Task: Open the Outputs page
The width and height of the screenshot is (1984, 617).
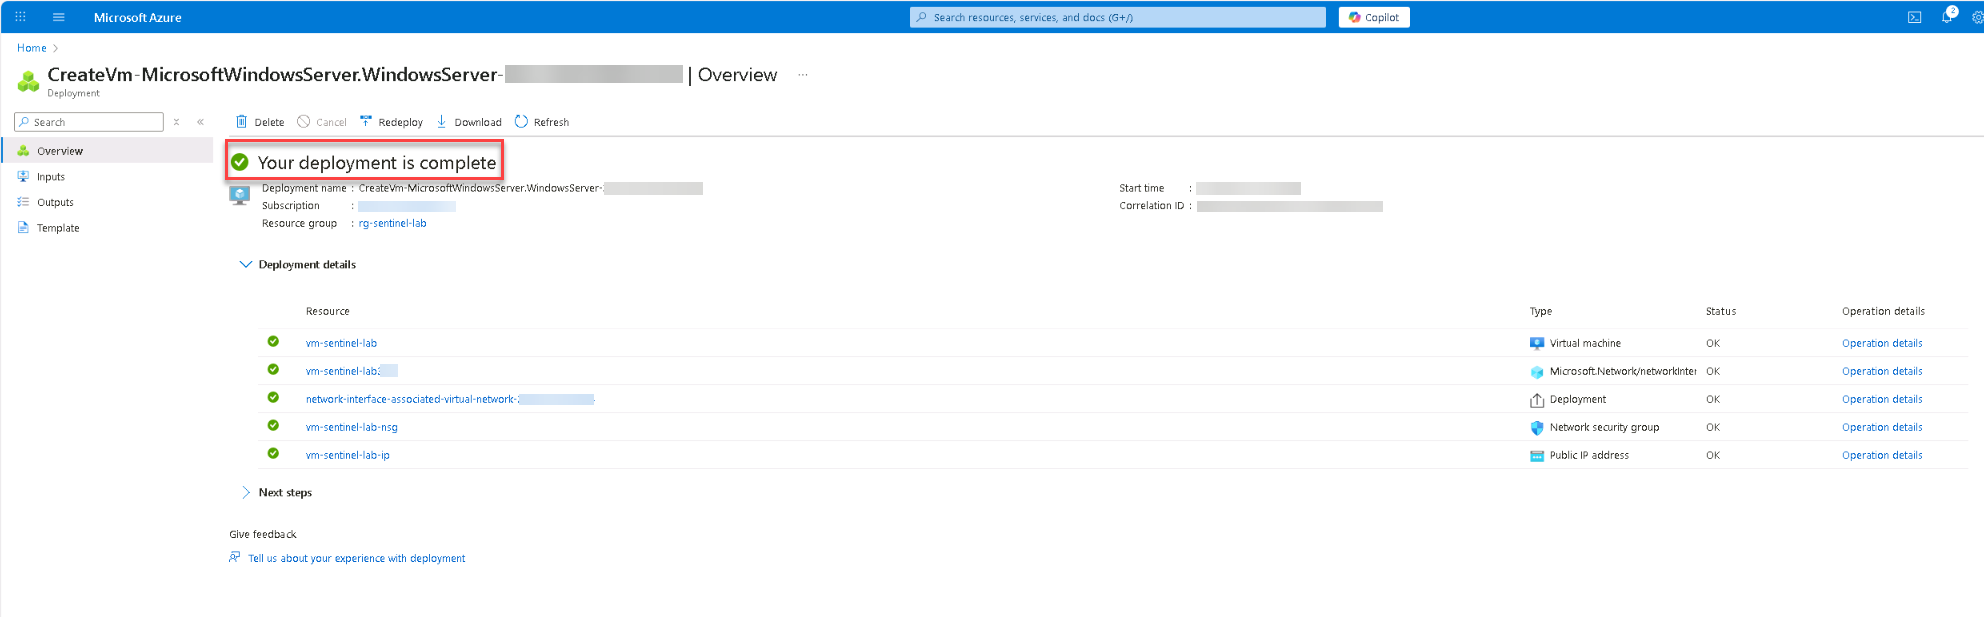Action: pos(55,203)
